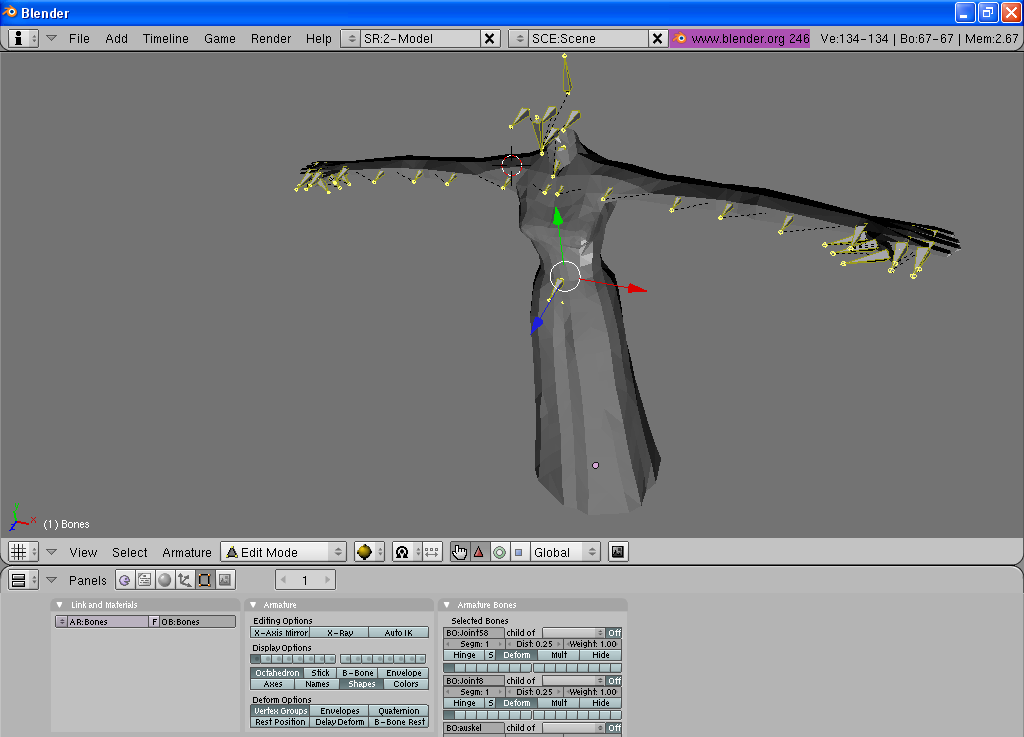The height and width of the screenshot is (737, 1024).
Task: Open the Timeline menu in the top bar
Action: tap(165, 39)
